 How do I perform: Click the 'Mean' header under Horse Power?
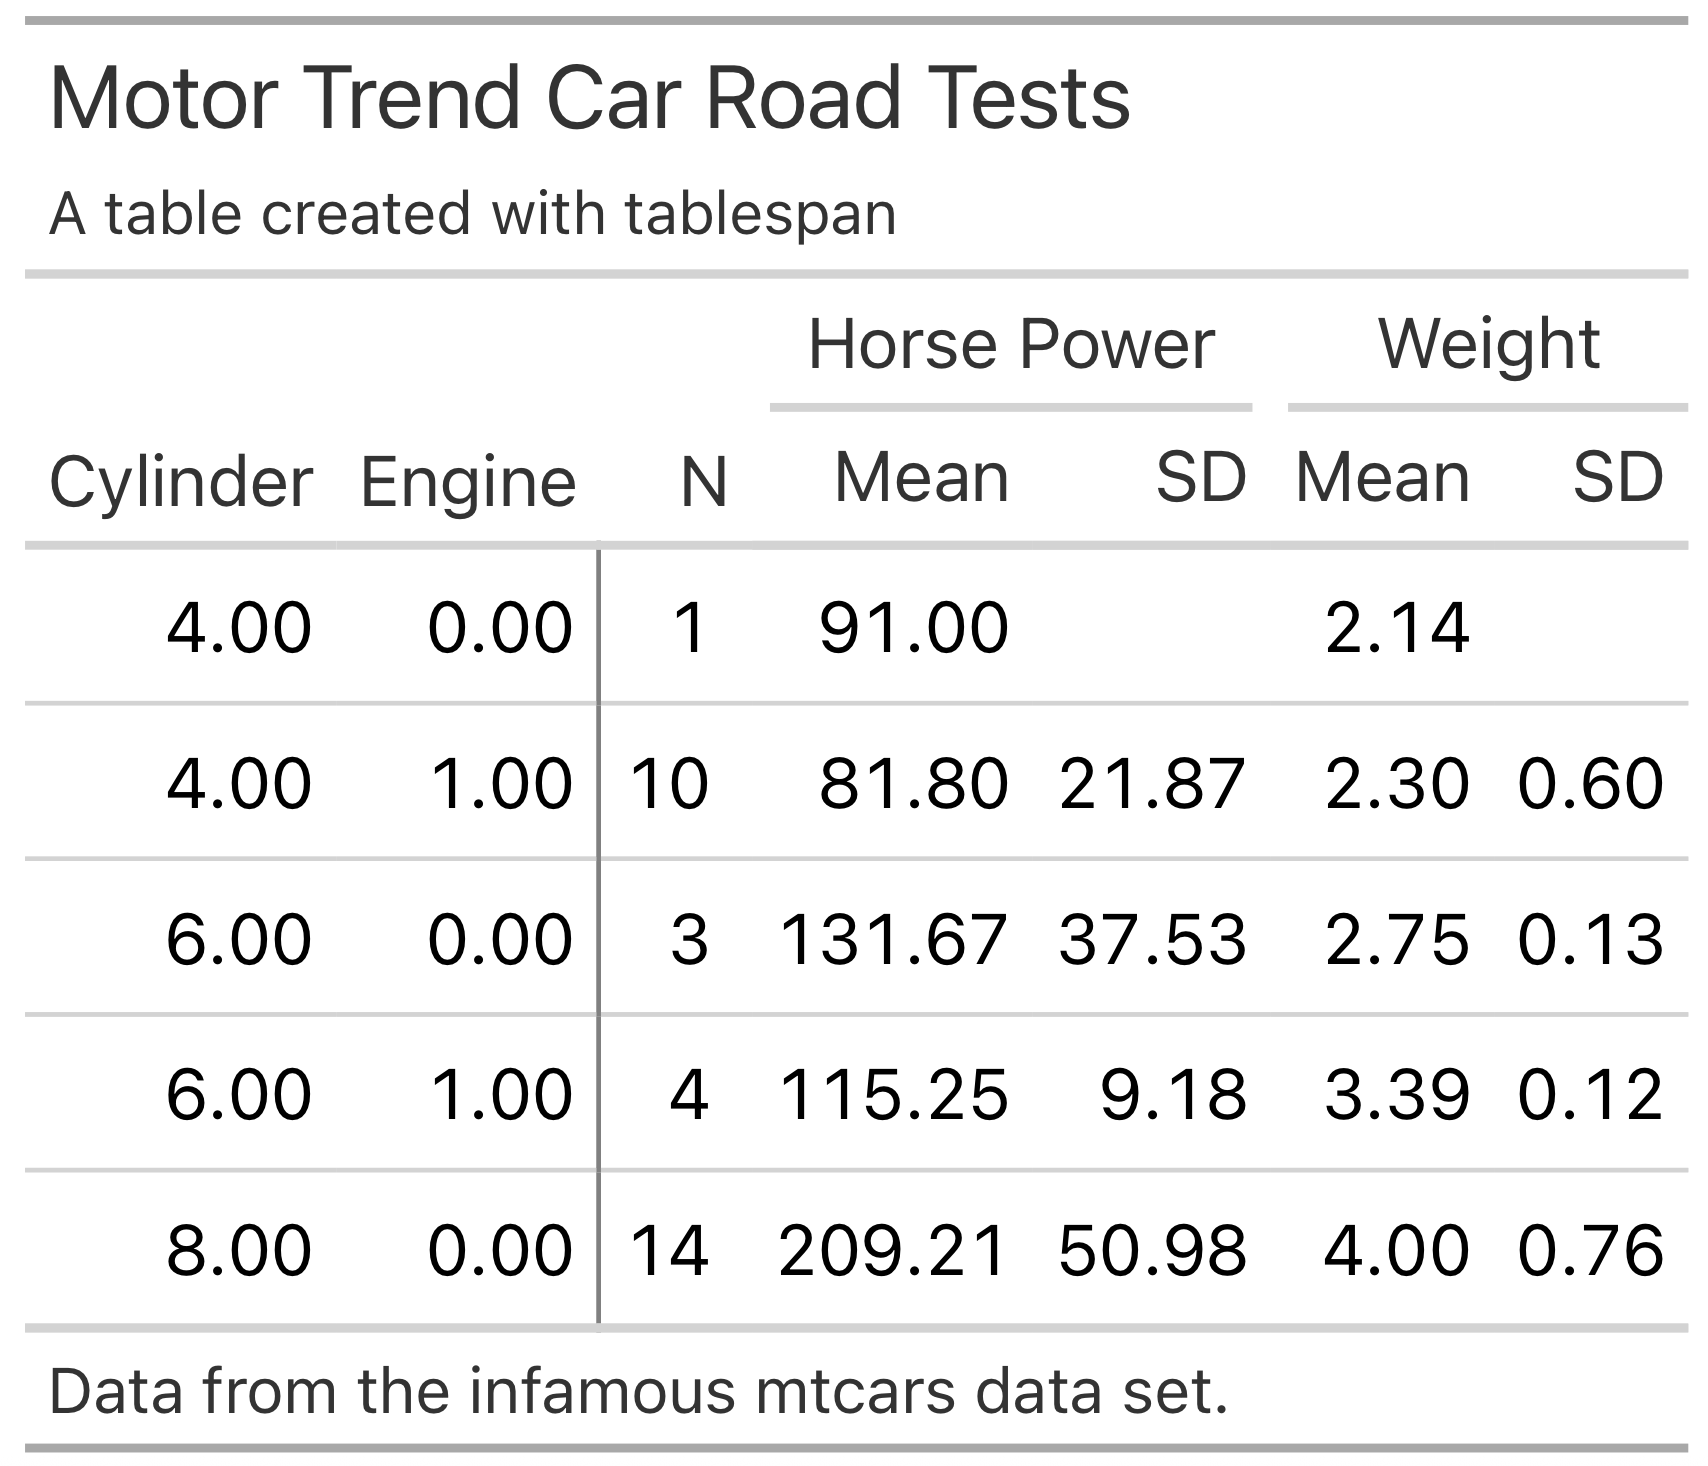(x=921, y=477)
